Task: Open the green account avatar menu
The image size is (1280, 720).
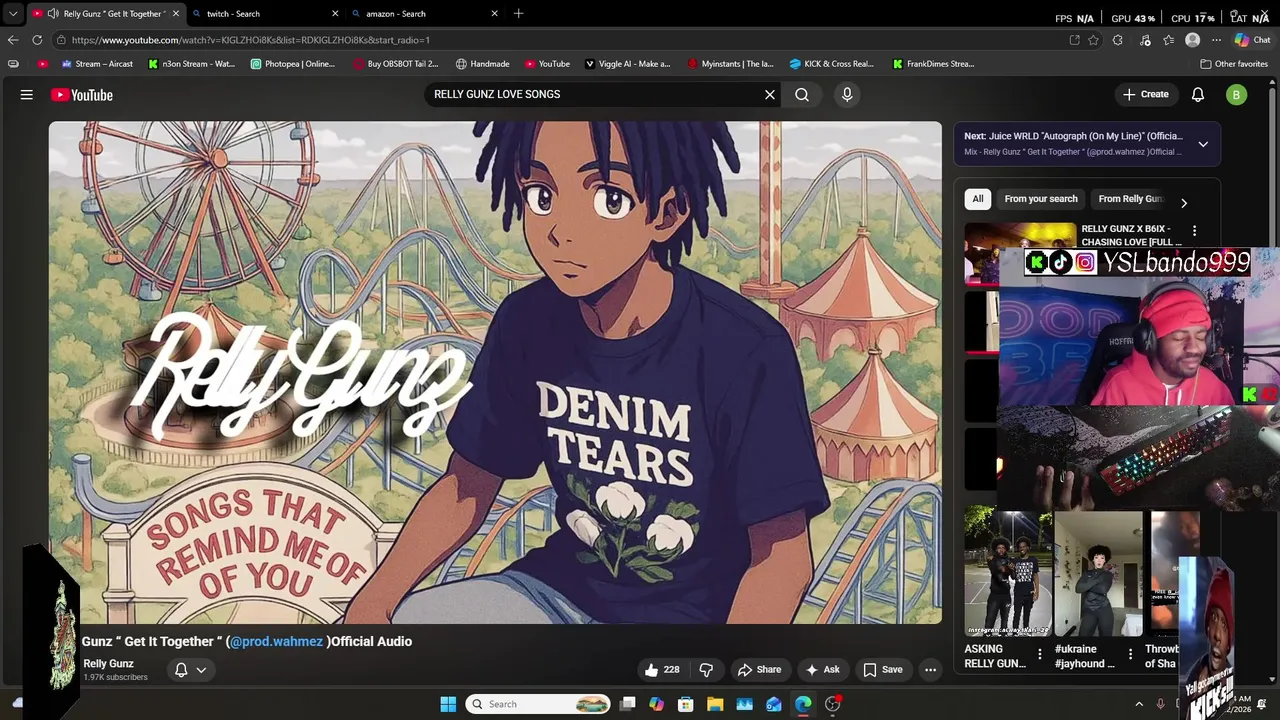Action: [1237, 95]
